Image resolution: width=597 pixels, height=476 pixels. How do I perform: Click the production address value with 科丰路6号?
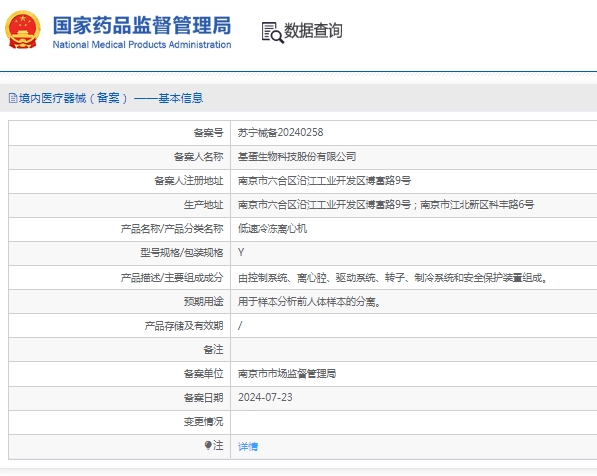386,204
